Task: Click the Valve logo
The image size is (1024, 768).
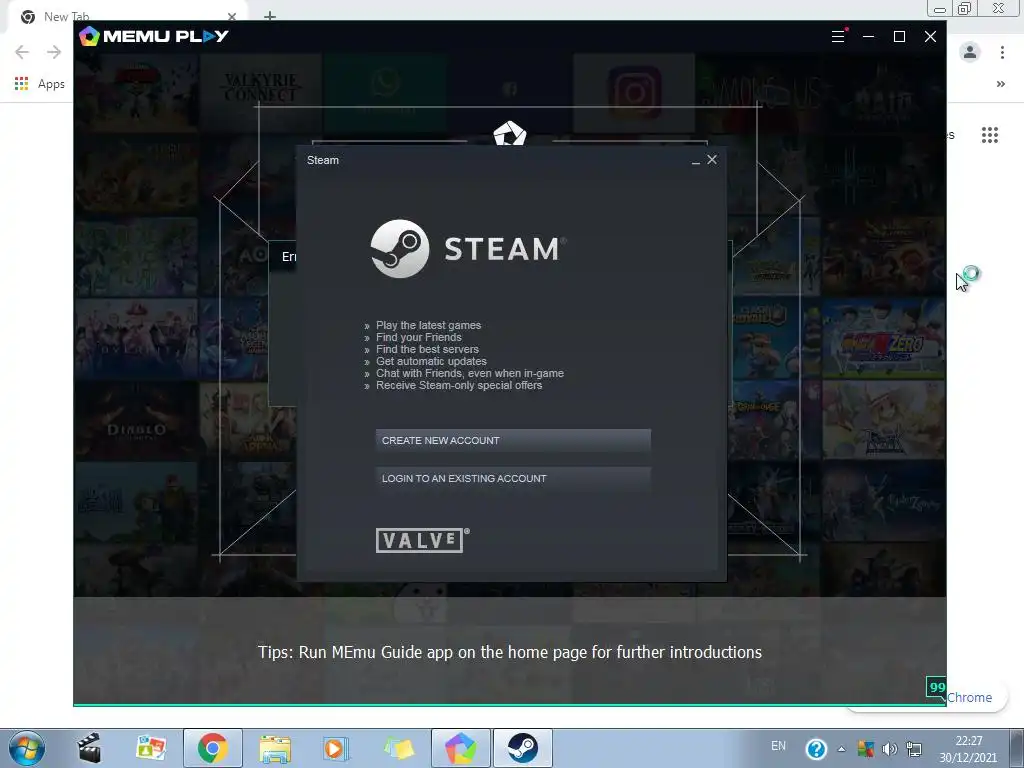Action: point(423,540)
